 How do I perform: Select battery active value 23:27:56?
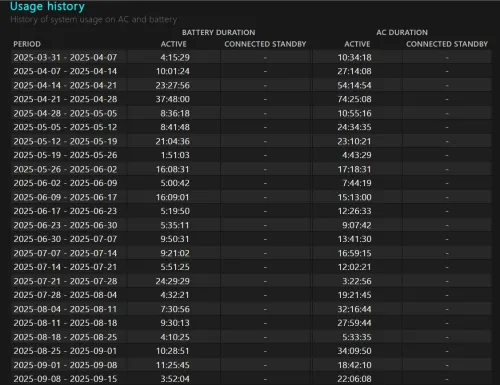[x=173, y=85]
